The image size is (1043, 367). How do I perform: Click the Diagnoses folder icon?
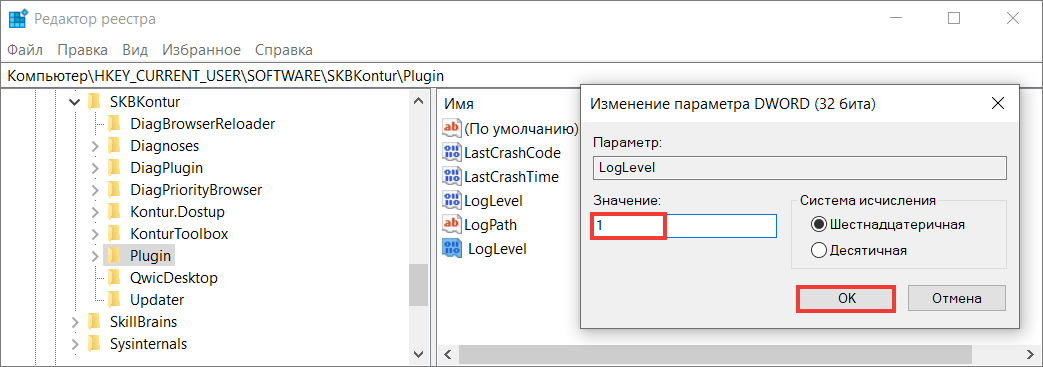point(115,146)
